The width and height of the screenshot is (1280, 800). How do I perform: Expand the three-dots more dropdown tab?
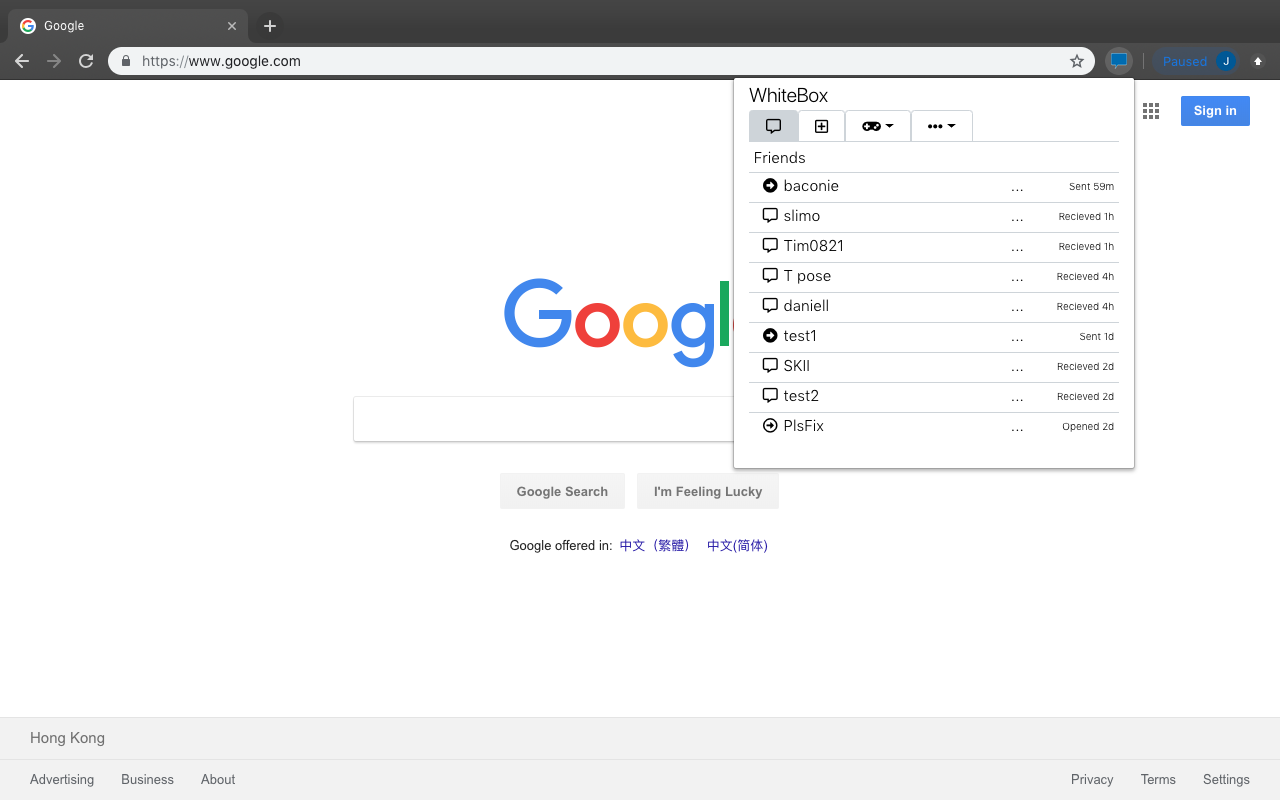(x=941, y=126)
